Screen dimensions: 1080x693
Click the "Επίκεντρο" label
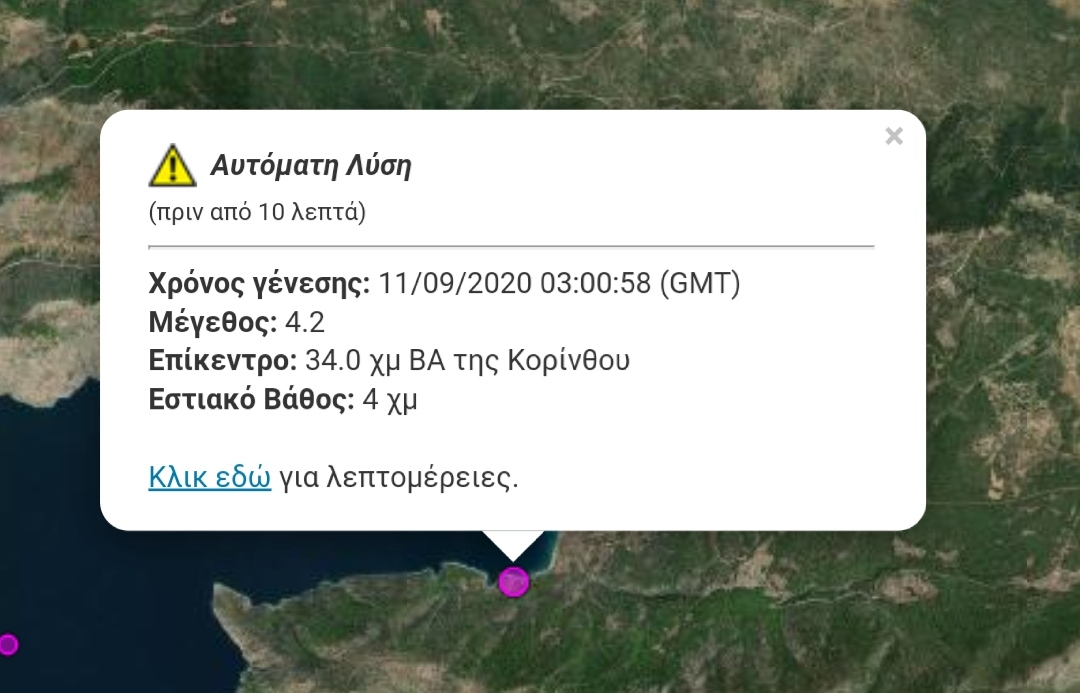[222, 360]
